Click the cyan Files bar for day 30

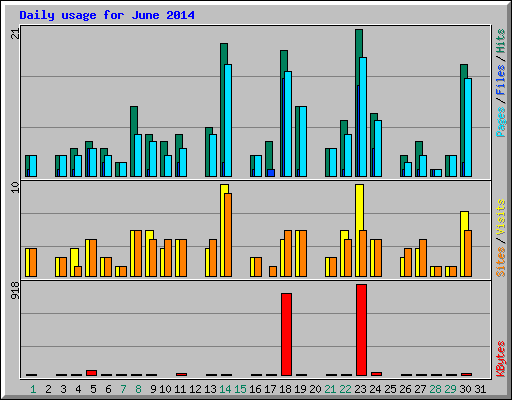tap(468, 127)
